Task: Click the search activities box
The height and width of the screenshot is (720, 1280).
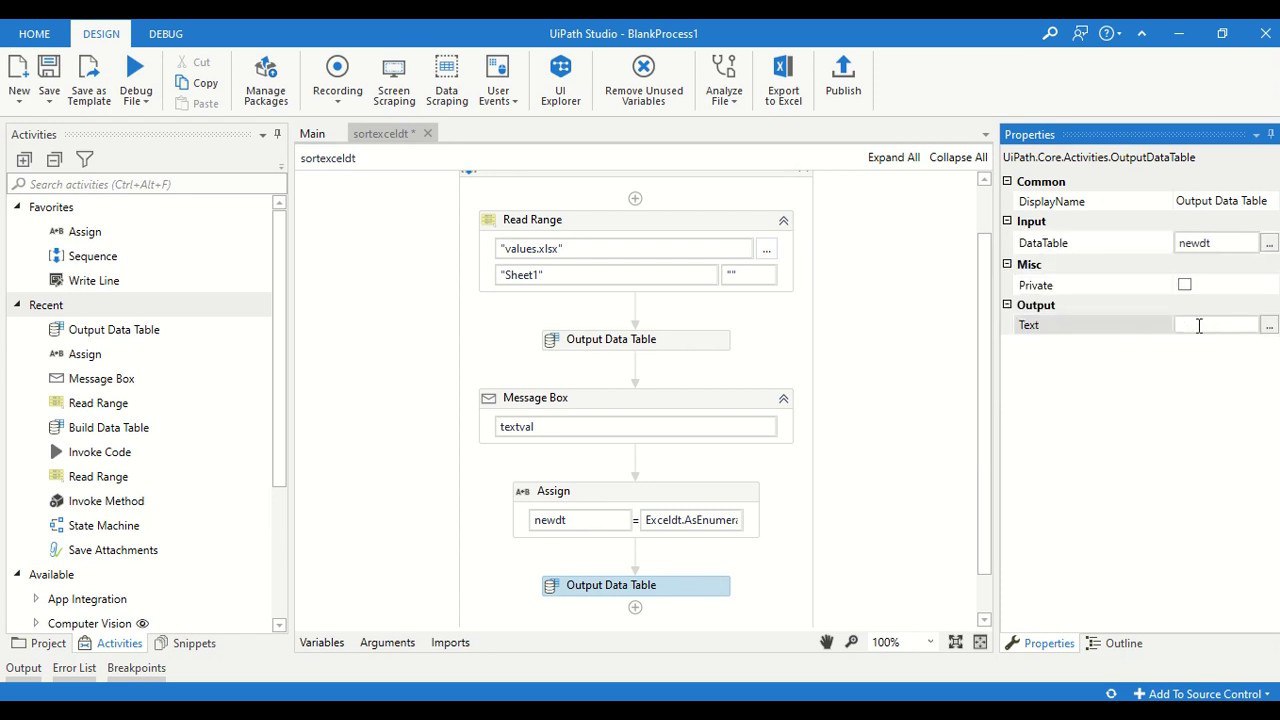Action: tap(147, 184)
